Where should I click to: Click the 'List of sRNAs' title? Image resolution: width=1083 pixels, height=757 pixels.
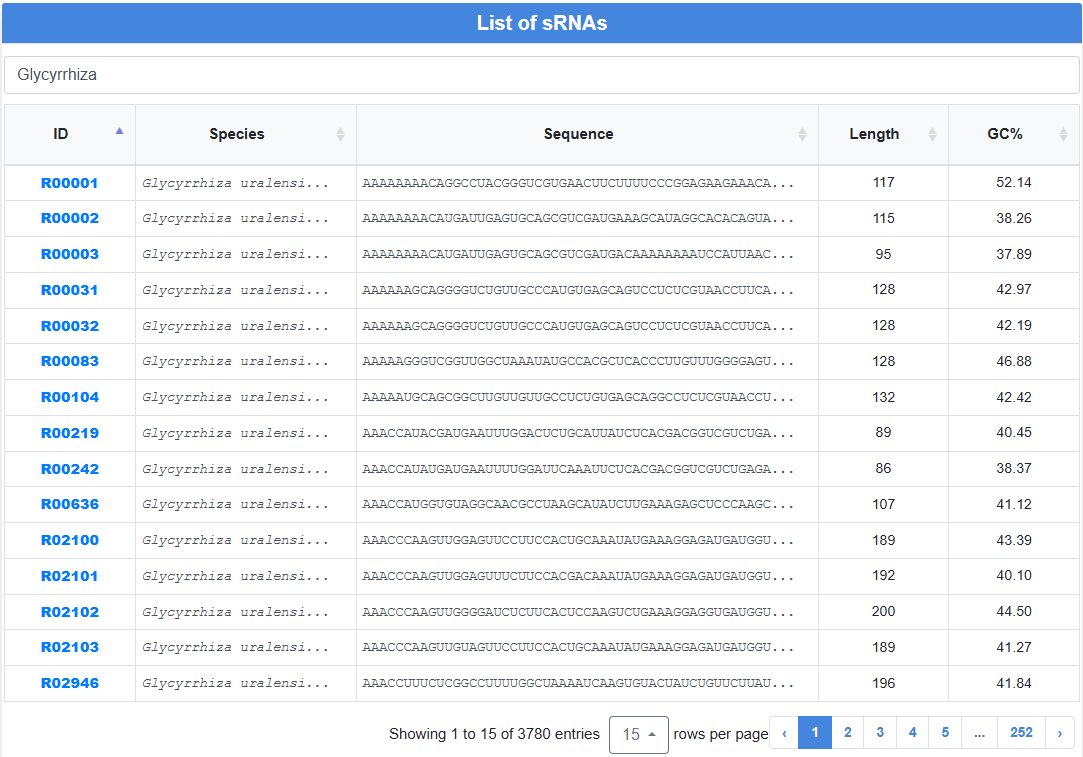pos(542,23)
